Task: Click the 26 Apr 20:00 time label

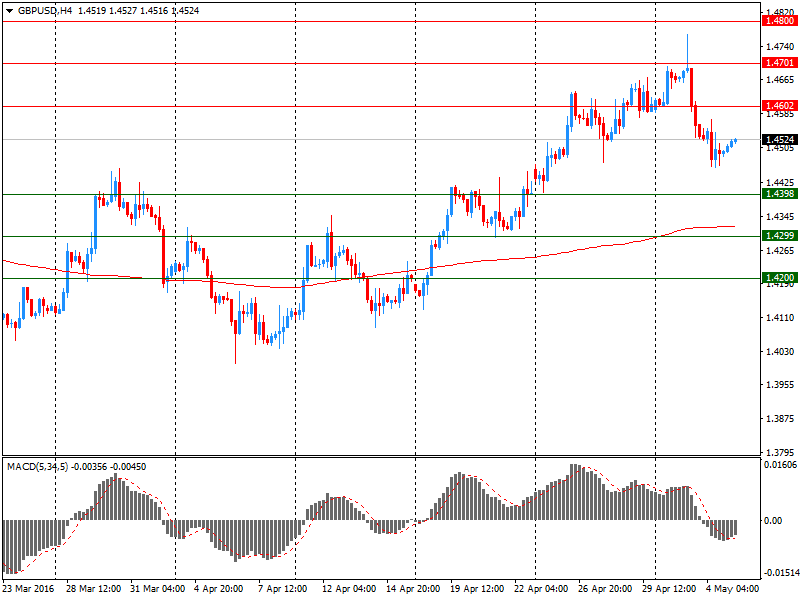Action: pos(605,589)
